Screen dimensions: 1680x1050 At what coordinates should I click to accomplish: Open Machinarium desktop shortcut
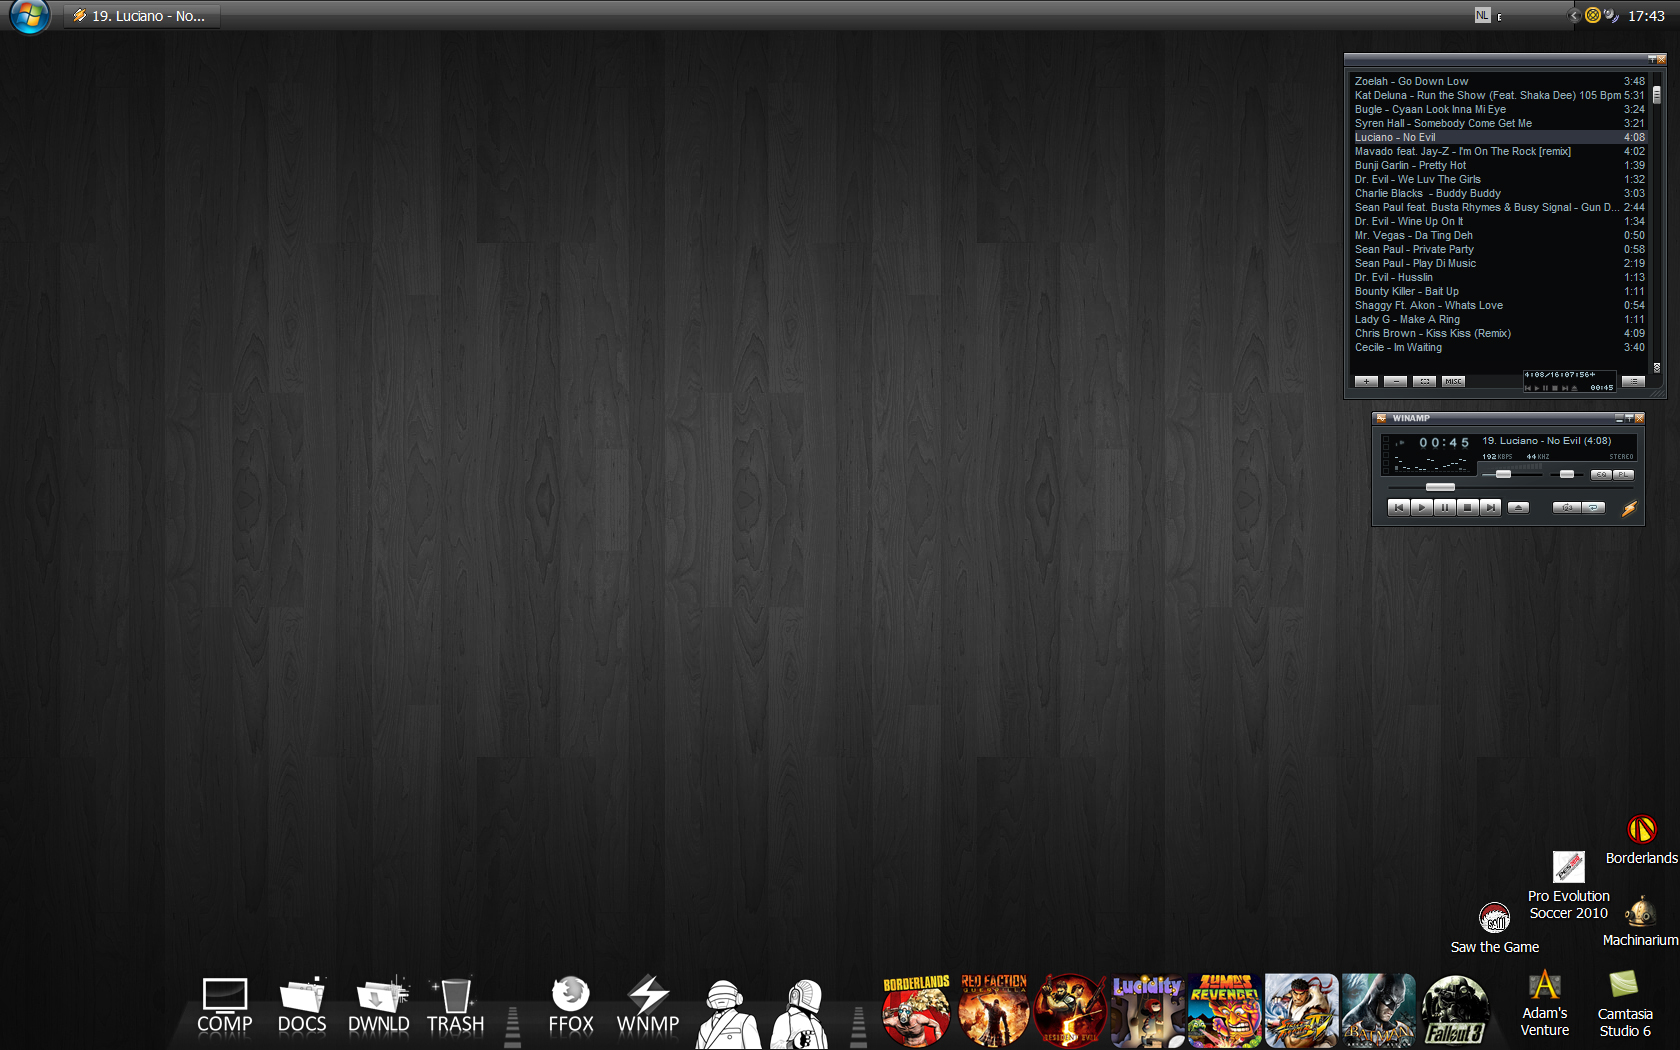pyautogui.click(x=1641, y=922)
